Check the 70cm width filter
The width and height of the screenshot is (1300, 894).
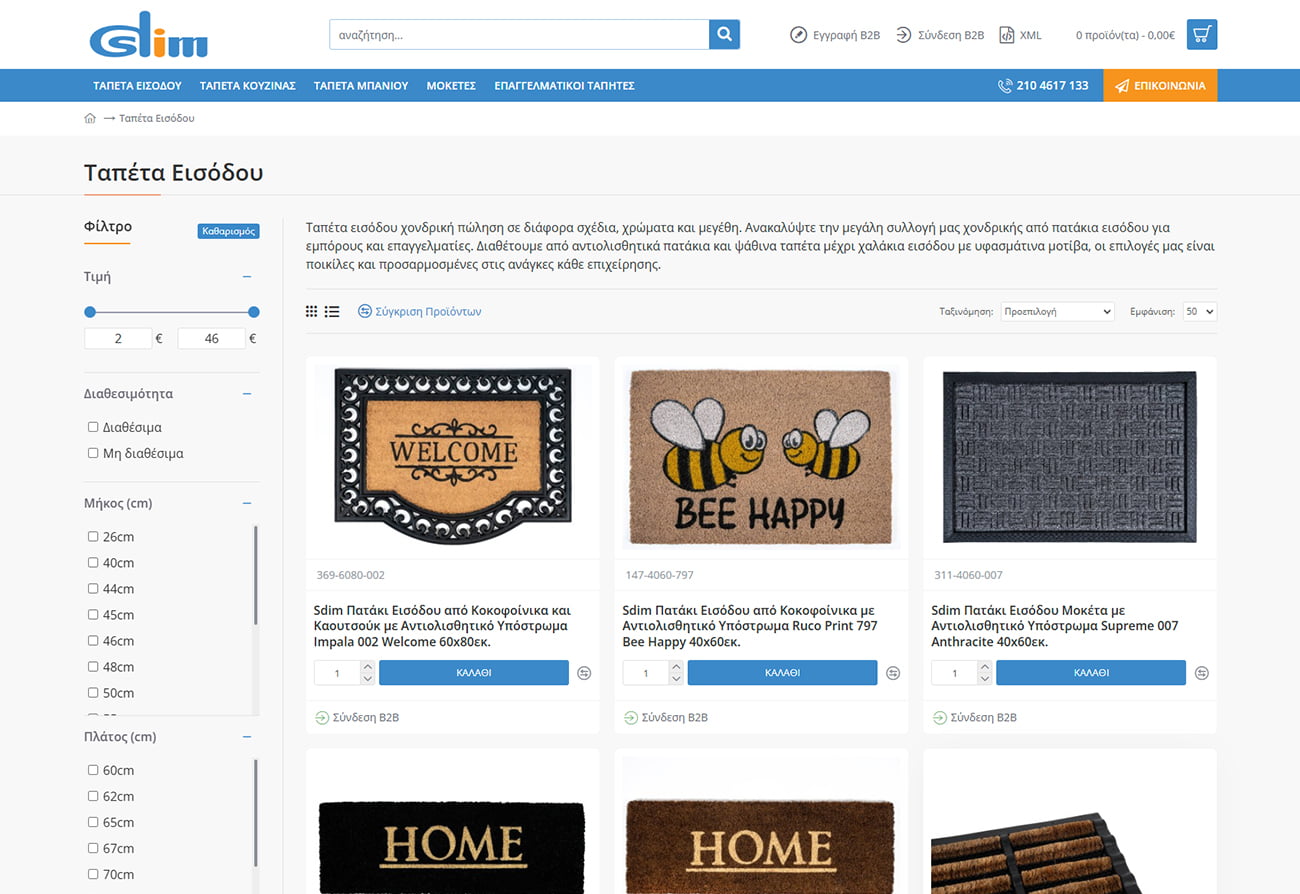[93, 875]
